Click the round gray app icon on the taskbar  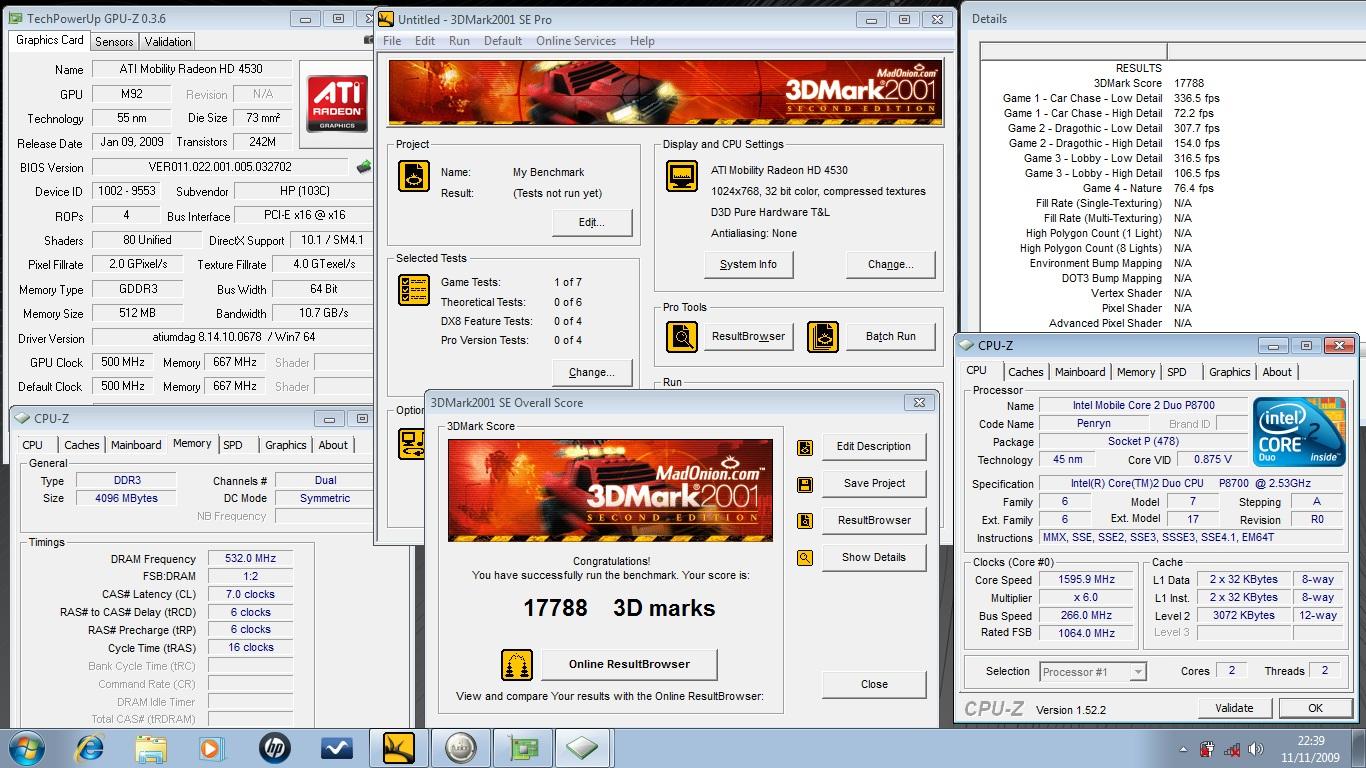[x=460, y=748]
